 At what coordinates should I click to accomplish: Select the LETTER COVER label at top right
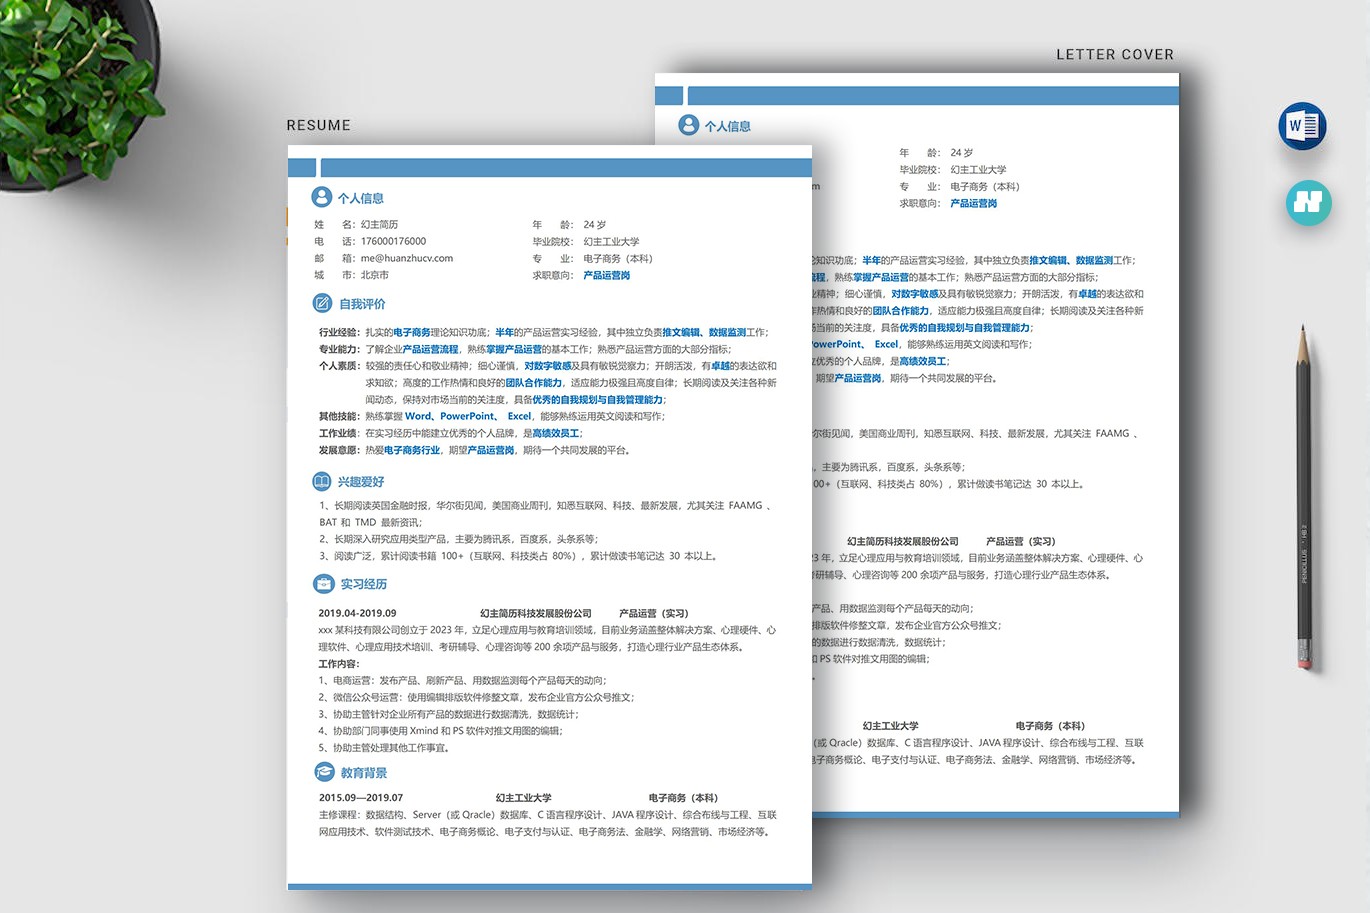point(1114,55)
